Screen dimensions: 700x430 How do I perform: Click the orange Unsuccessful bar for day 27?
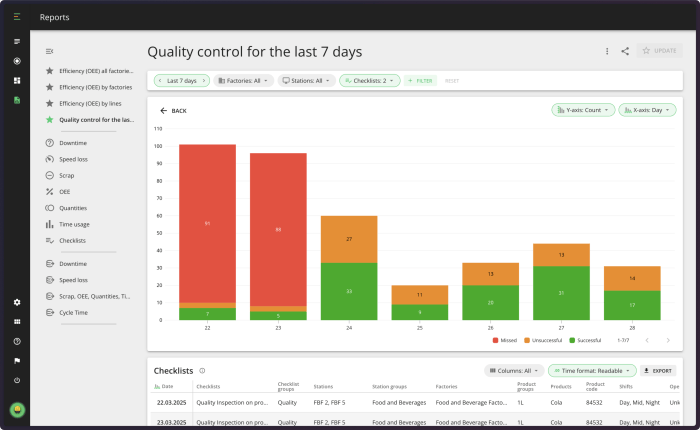click(561, 255)
